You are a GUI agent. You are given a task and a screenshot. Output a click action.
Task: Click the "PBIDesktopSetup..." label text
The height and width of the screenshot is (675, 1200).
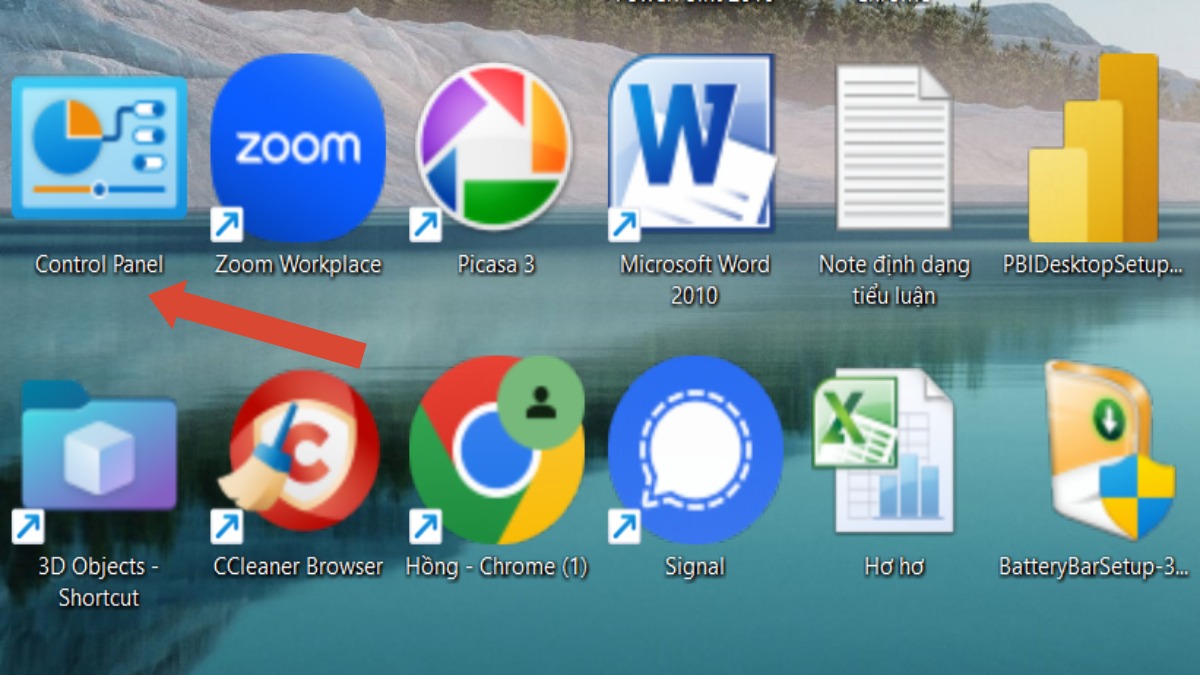point(1093,265)
